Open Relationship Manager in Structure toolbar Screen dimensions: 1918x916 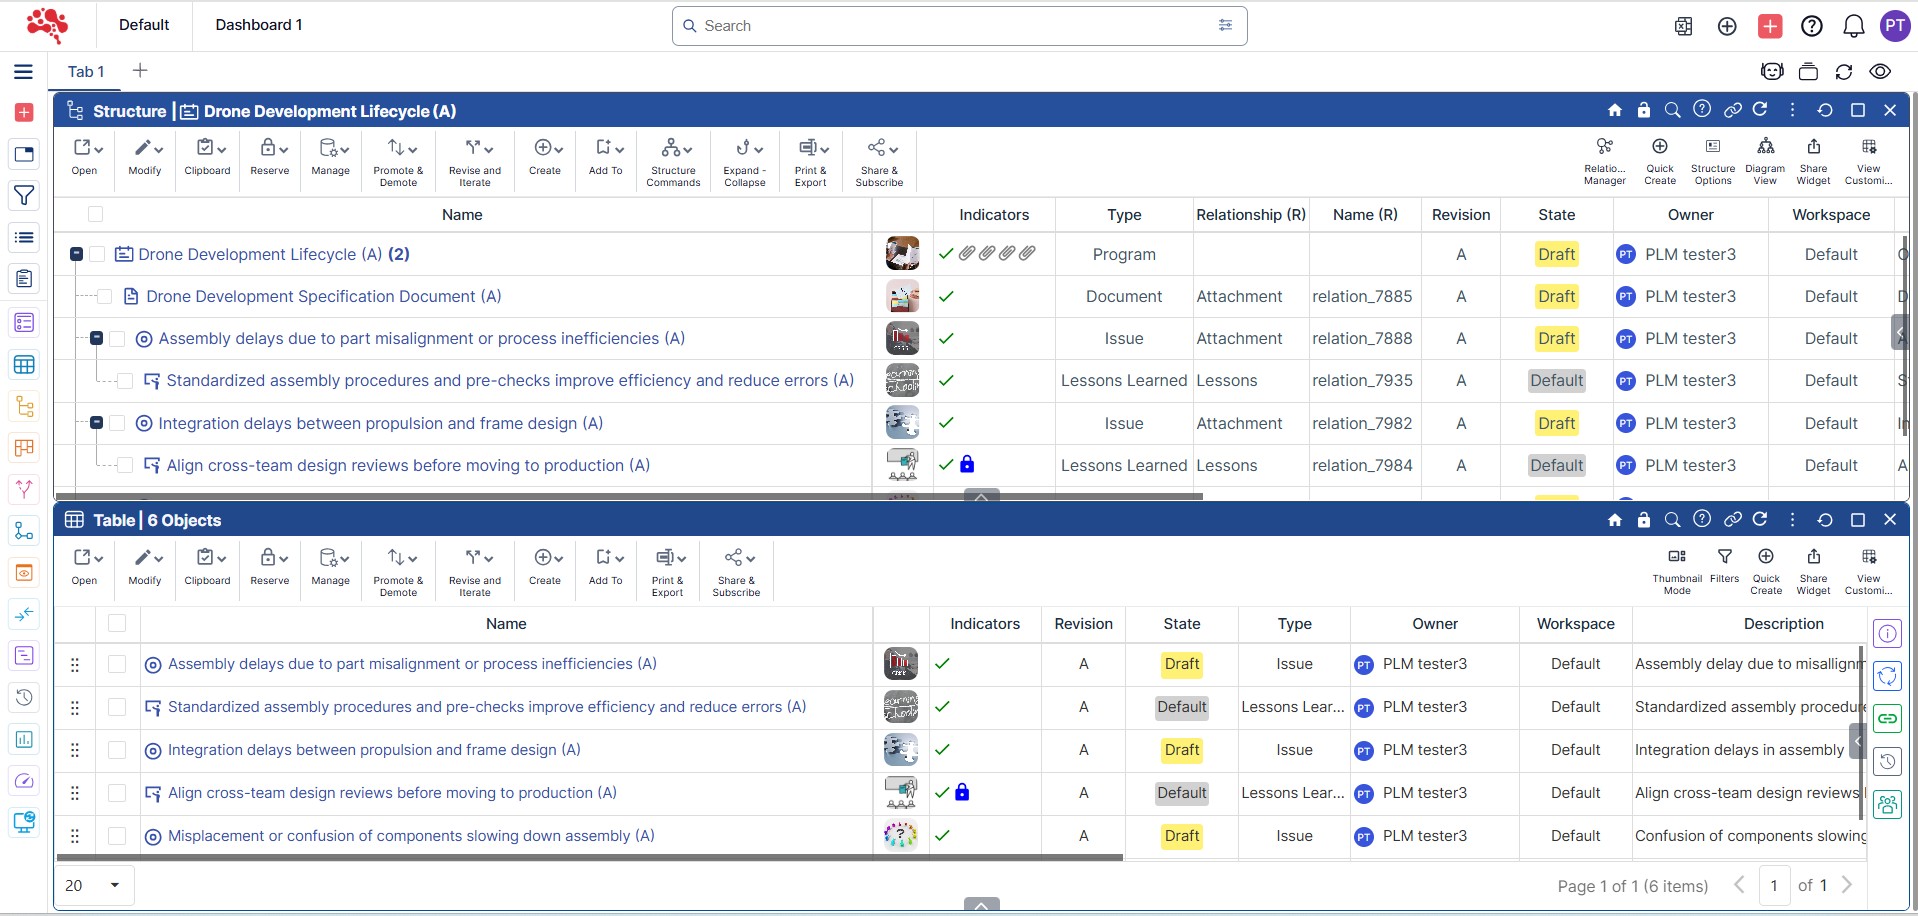(1604, 160)
